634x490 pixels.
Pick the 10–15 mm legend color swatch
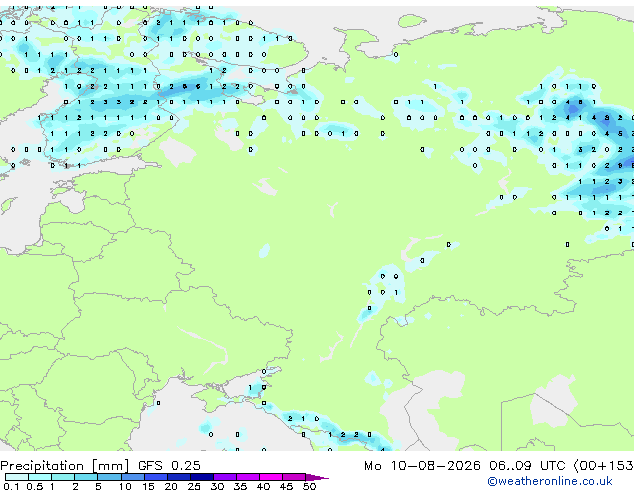[x=133, y=477]
